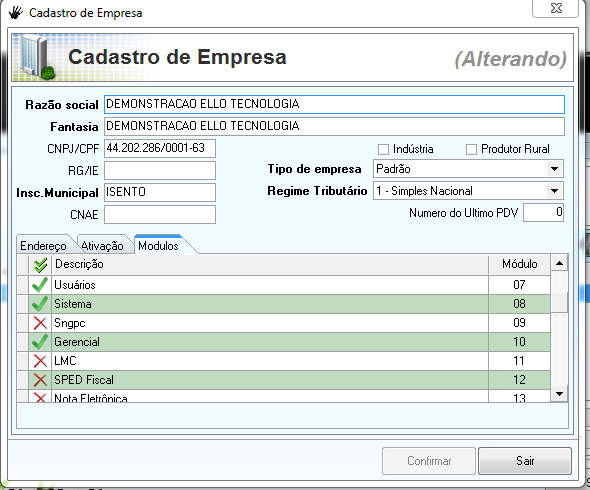Click the Módulo column header

(x=519, y=265)
